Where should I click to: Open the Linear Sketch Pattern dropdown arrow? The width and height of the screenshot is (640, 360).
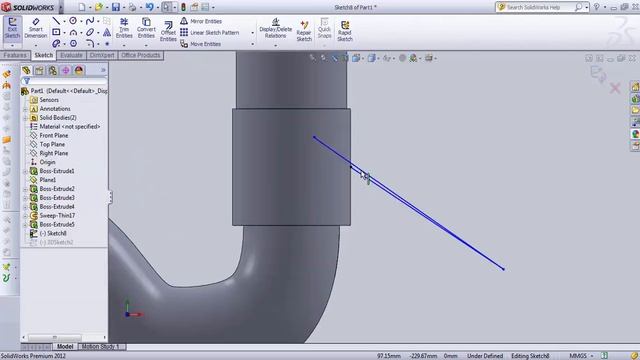[x=253, y=33]
